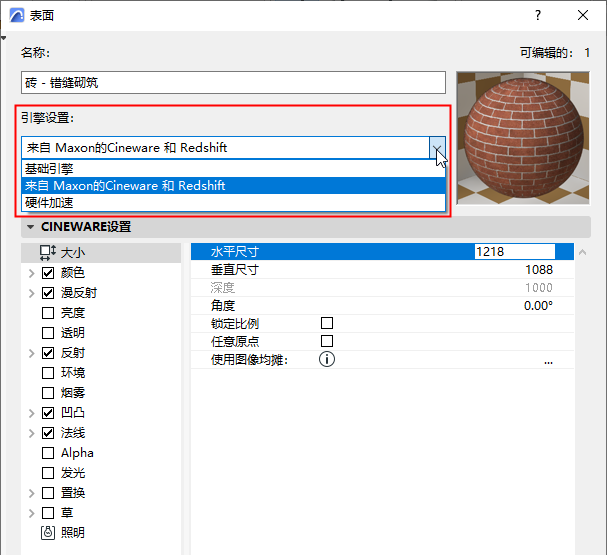Viewport: 607px width, 555px height.
Task: Click the brick sphere preview thumbnail
Action: (523, 138)
